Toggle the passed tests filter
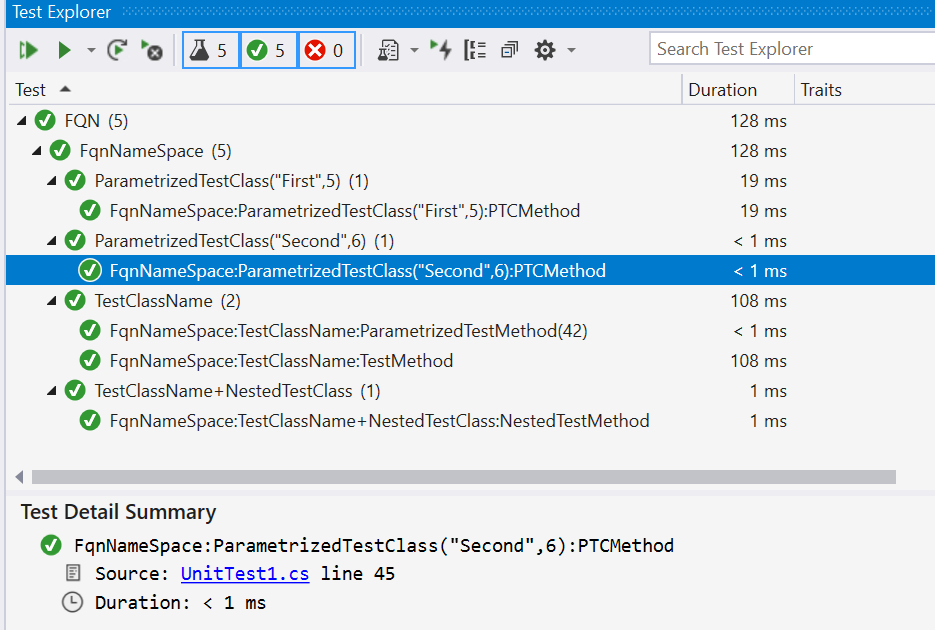Viewport: 935px width, 630px height. 268,50
